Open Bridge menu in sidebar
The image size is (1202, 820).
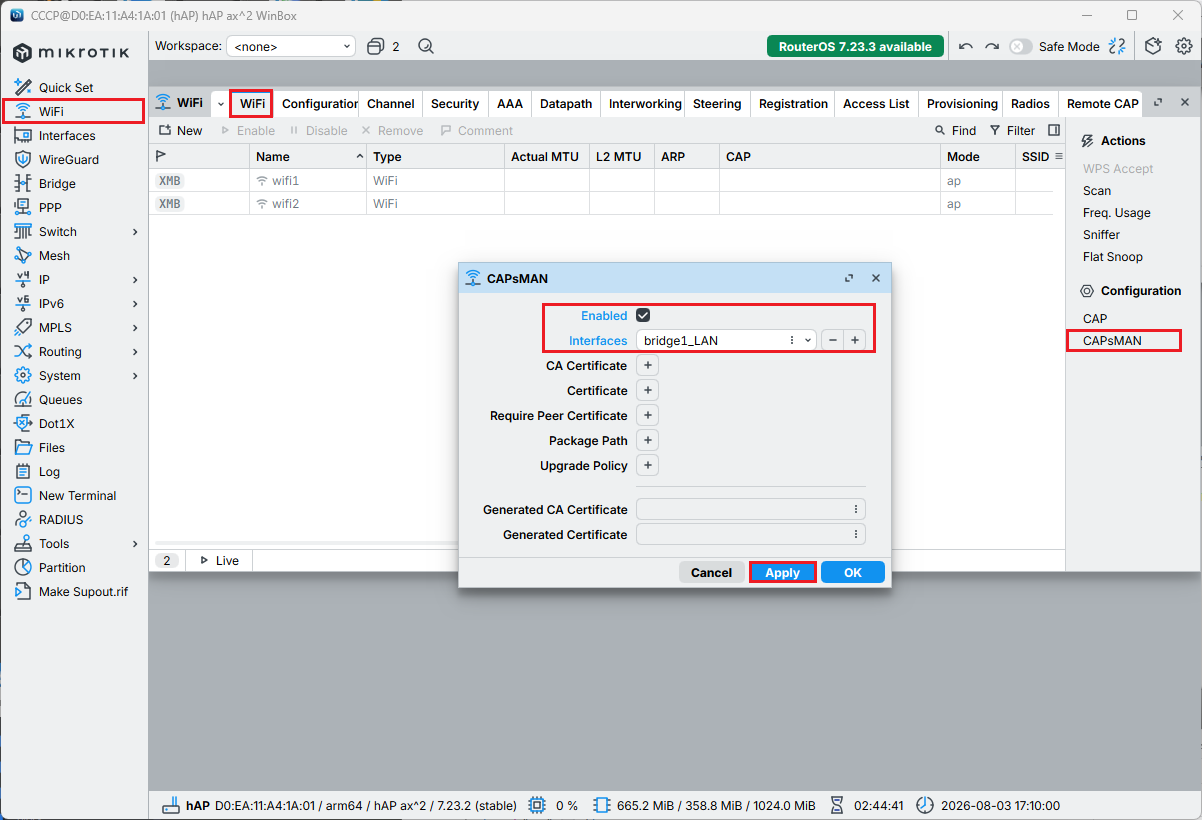57,184
